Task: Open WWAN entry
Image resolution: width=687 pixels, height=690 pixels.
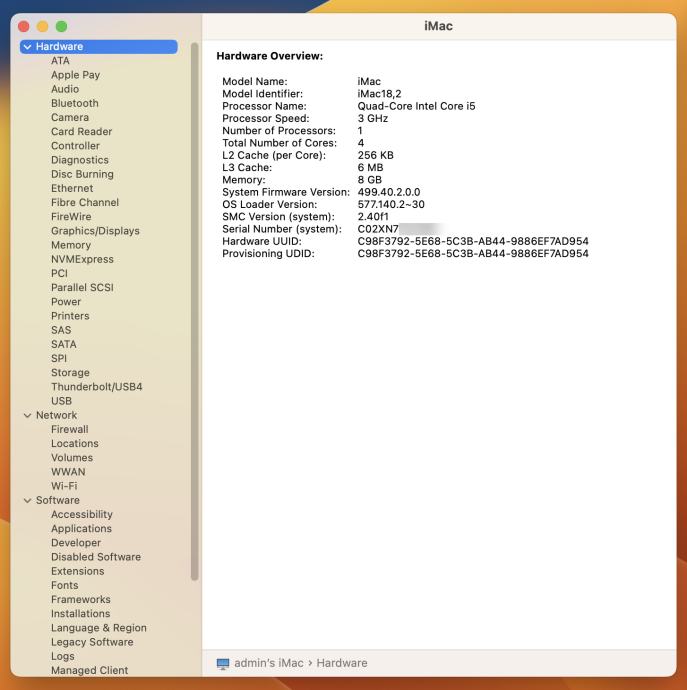Action: [68, 472]
